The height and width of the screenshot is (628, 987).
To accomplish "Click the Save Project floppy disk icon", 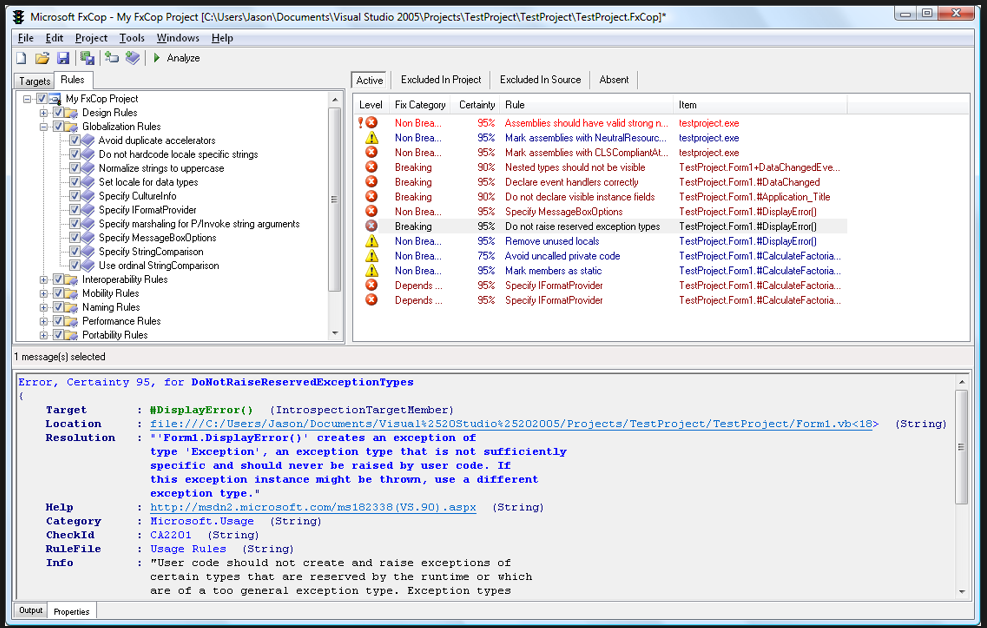I will (x=62, y=58).
